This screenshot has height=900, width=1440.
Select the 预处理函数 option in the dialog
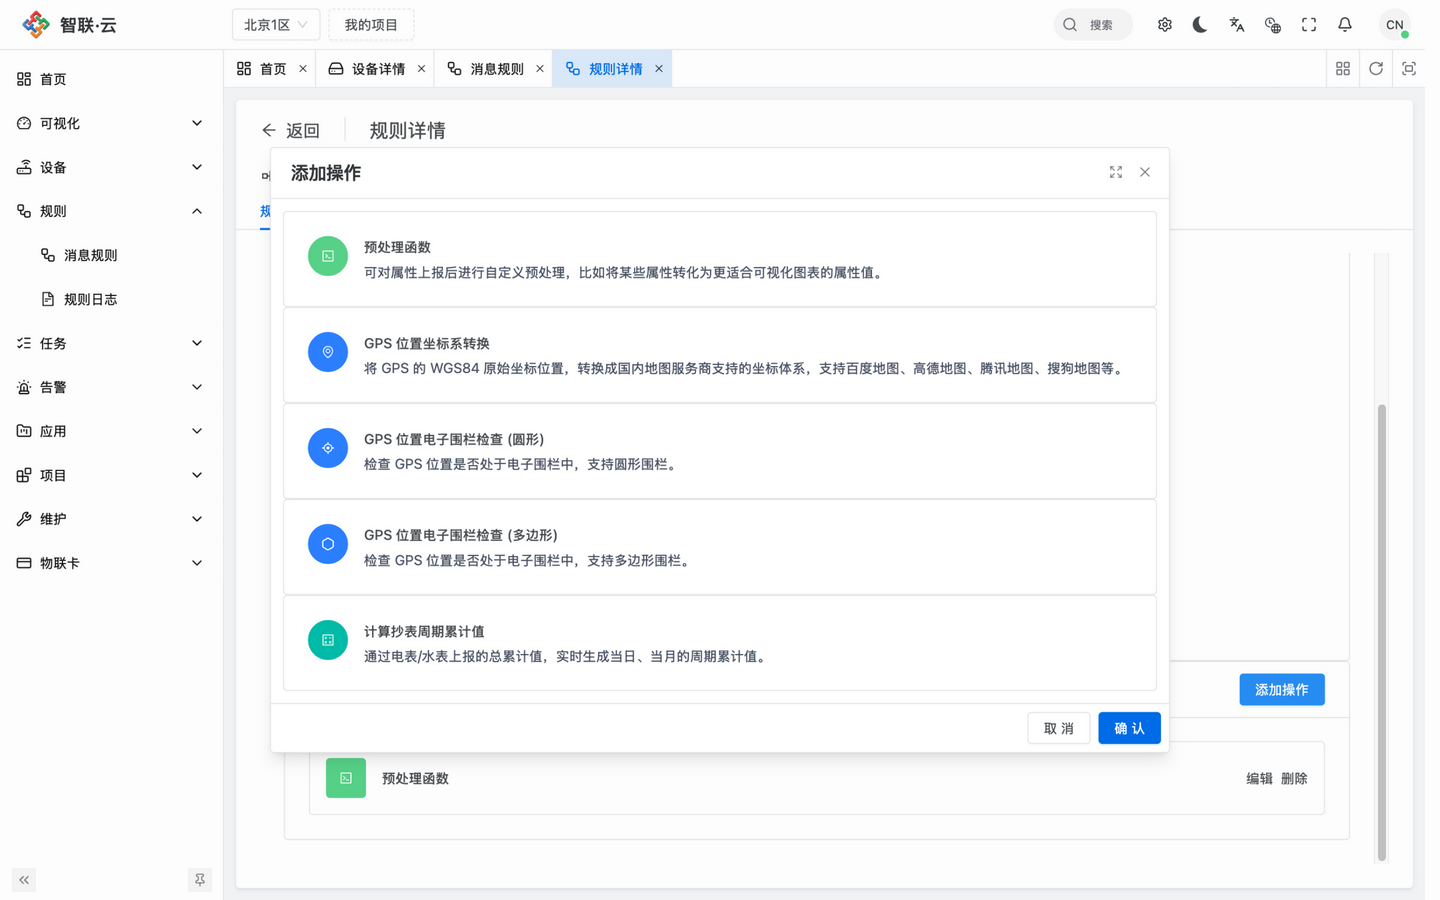point(720,259)
